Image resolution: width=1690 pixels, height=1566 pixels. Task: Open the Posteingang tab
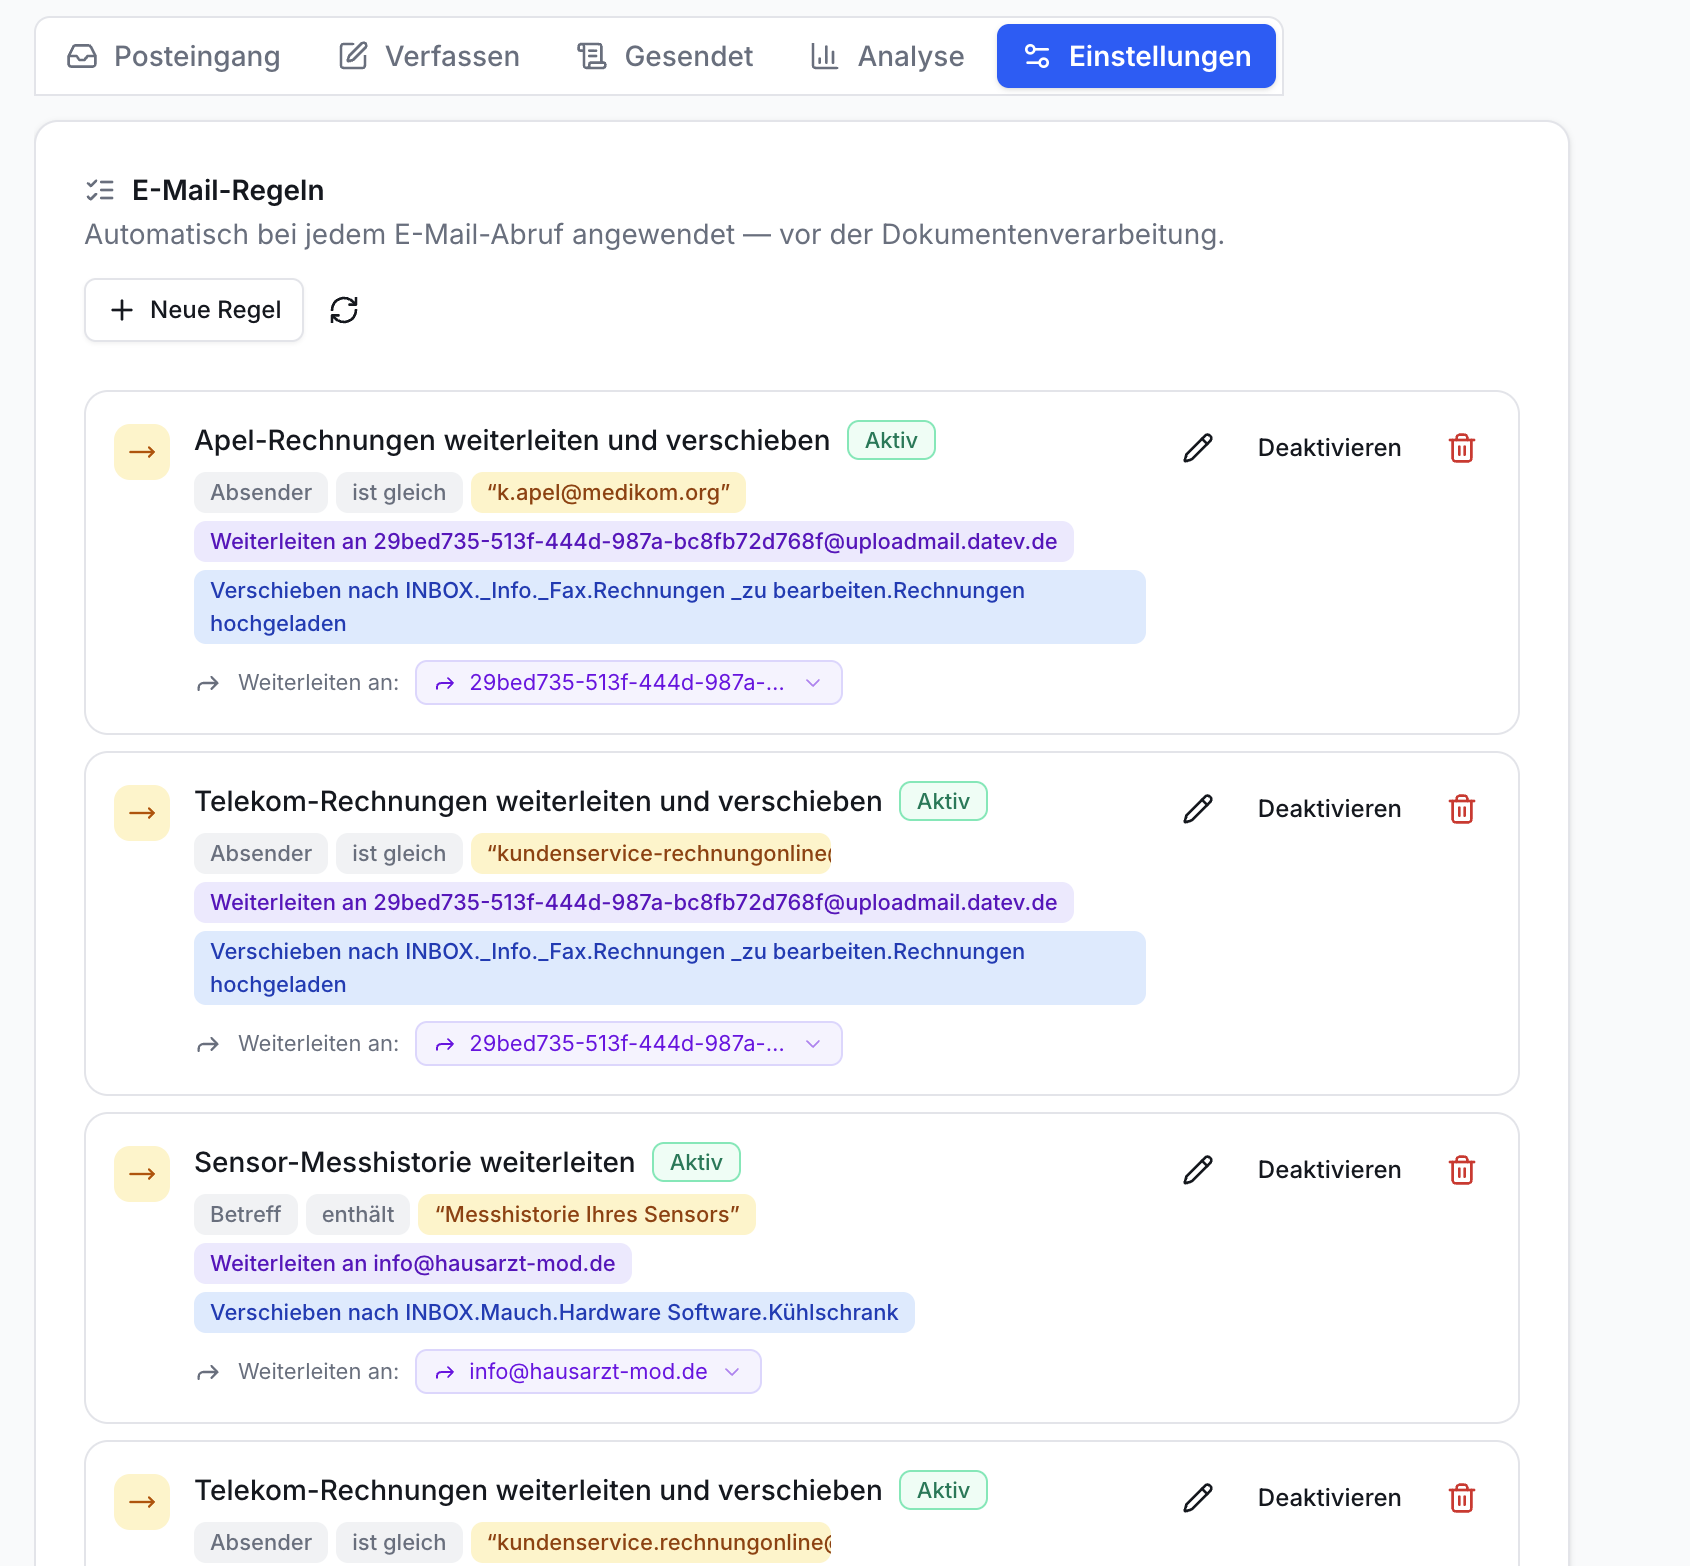tap(174, 56)
